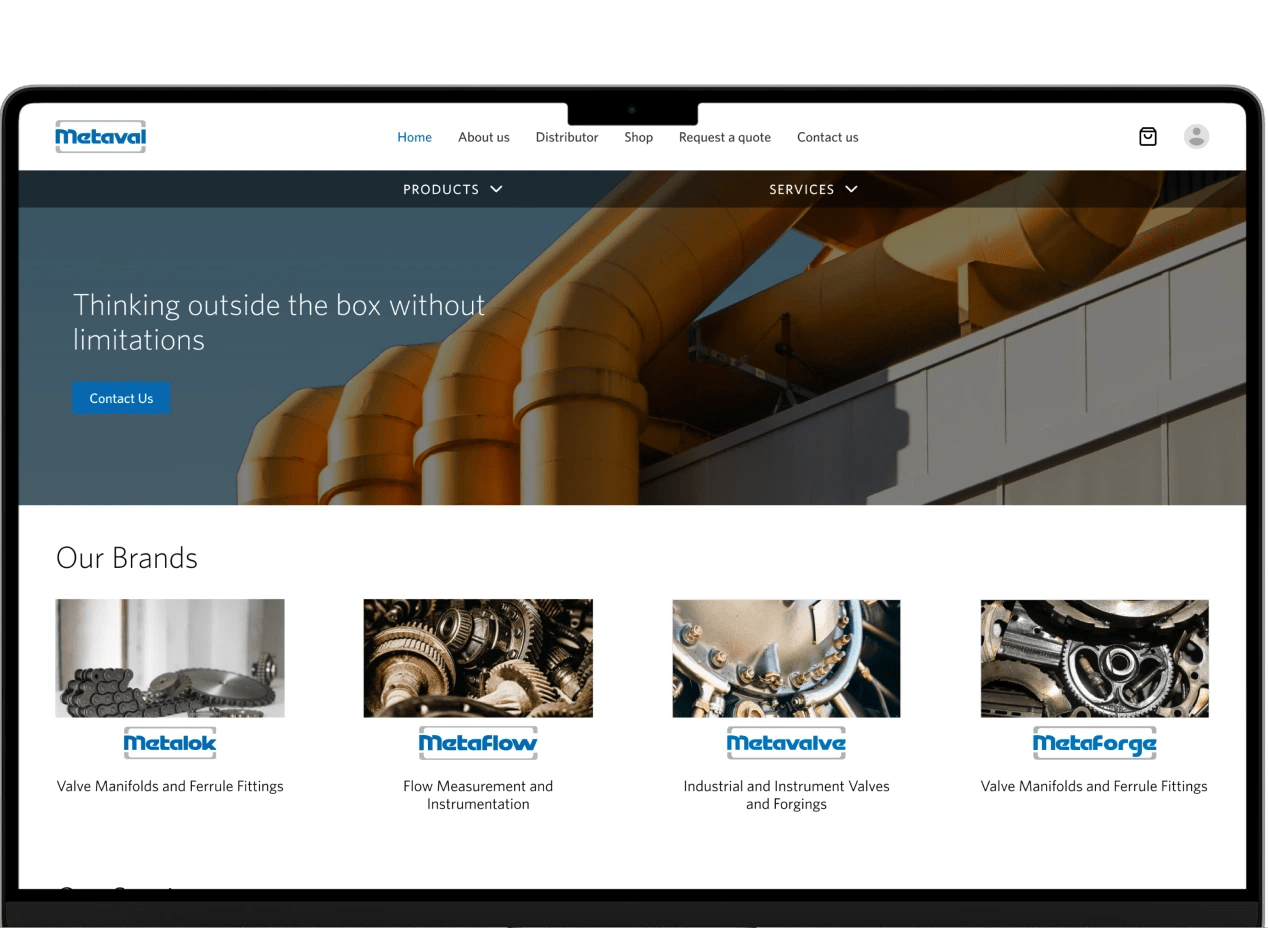Open the Metavalve engine image thumbnail

pyautogui.click(x=786, y=658)
